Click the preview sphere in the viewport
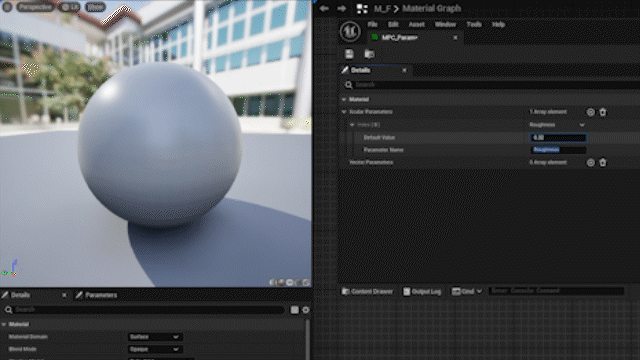This screenshot has width=640, height=360. click(160, 145)
